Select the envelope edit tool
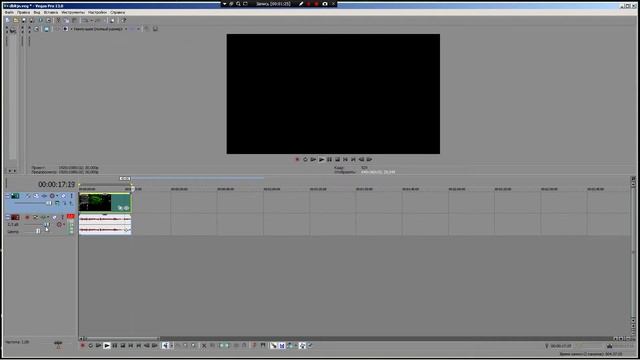This screenshot has width=640, height=360. [x=178, y=346]
